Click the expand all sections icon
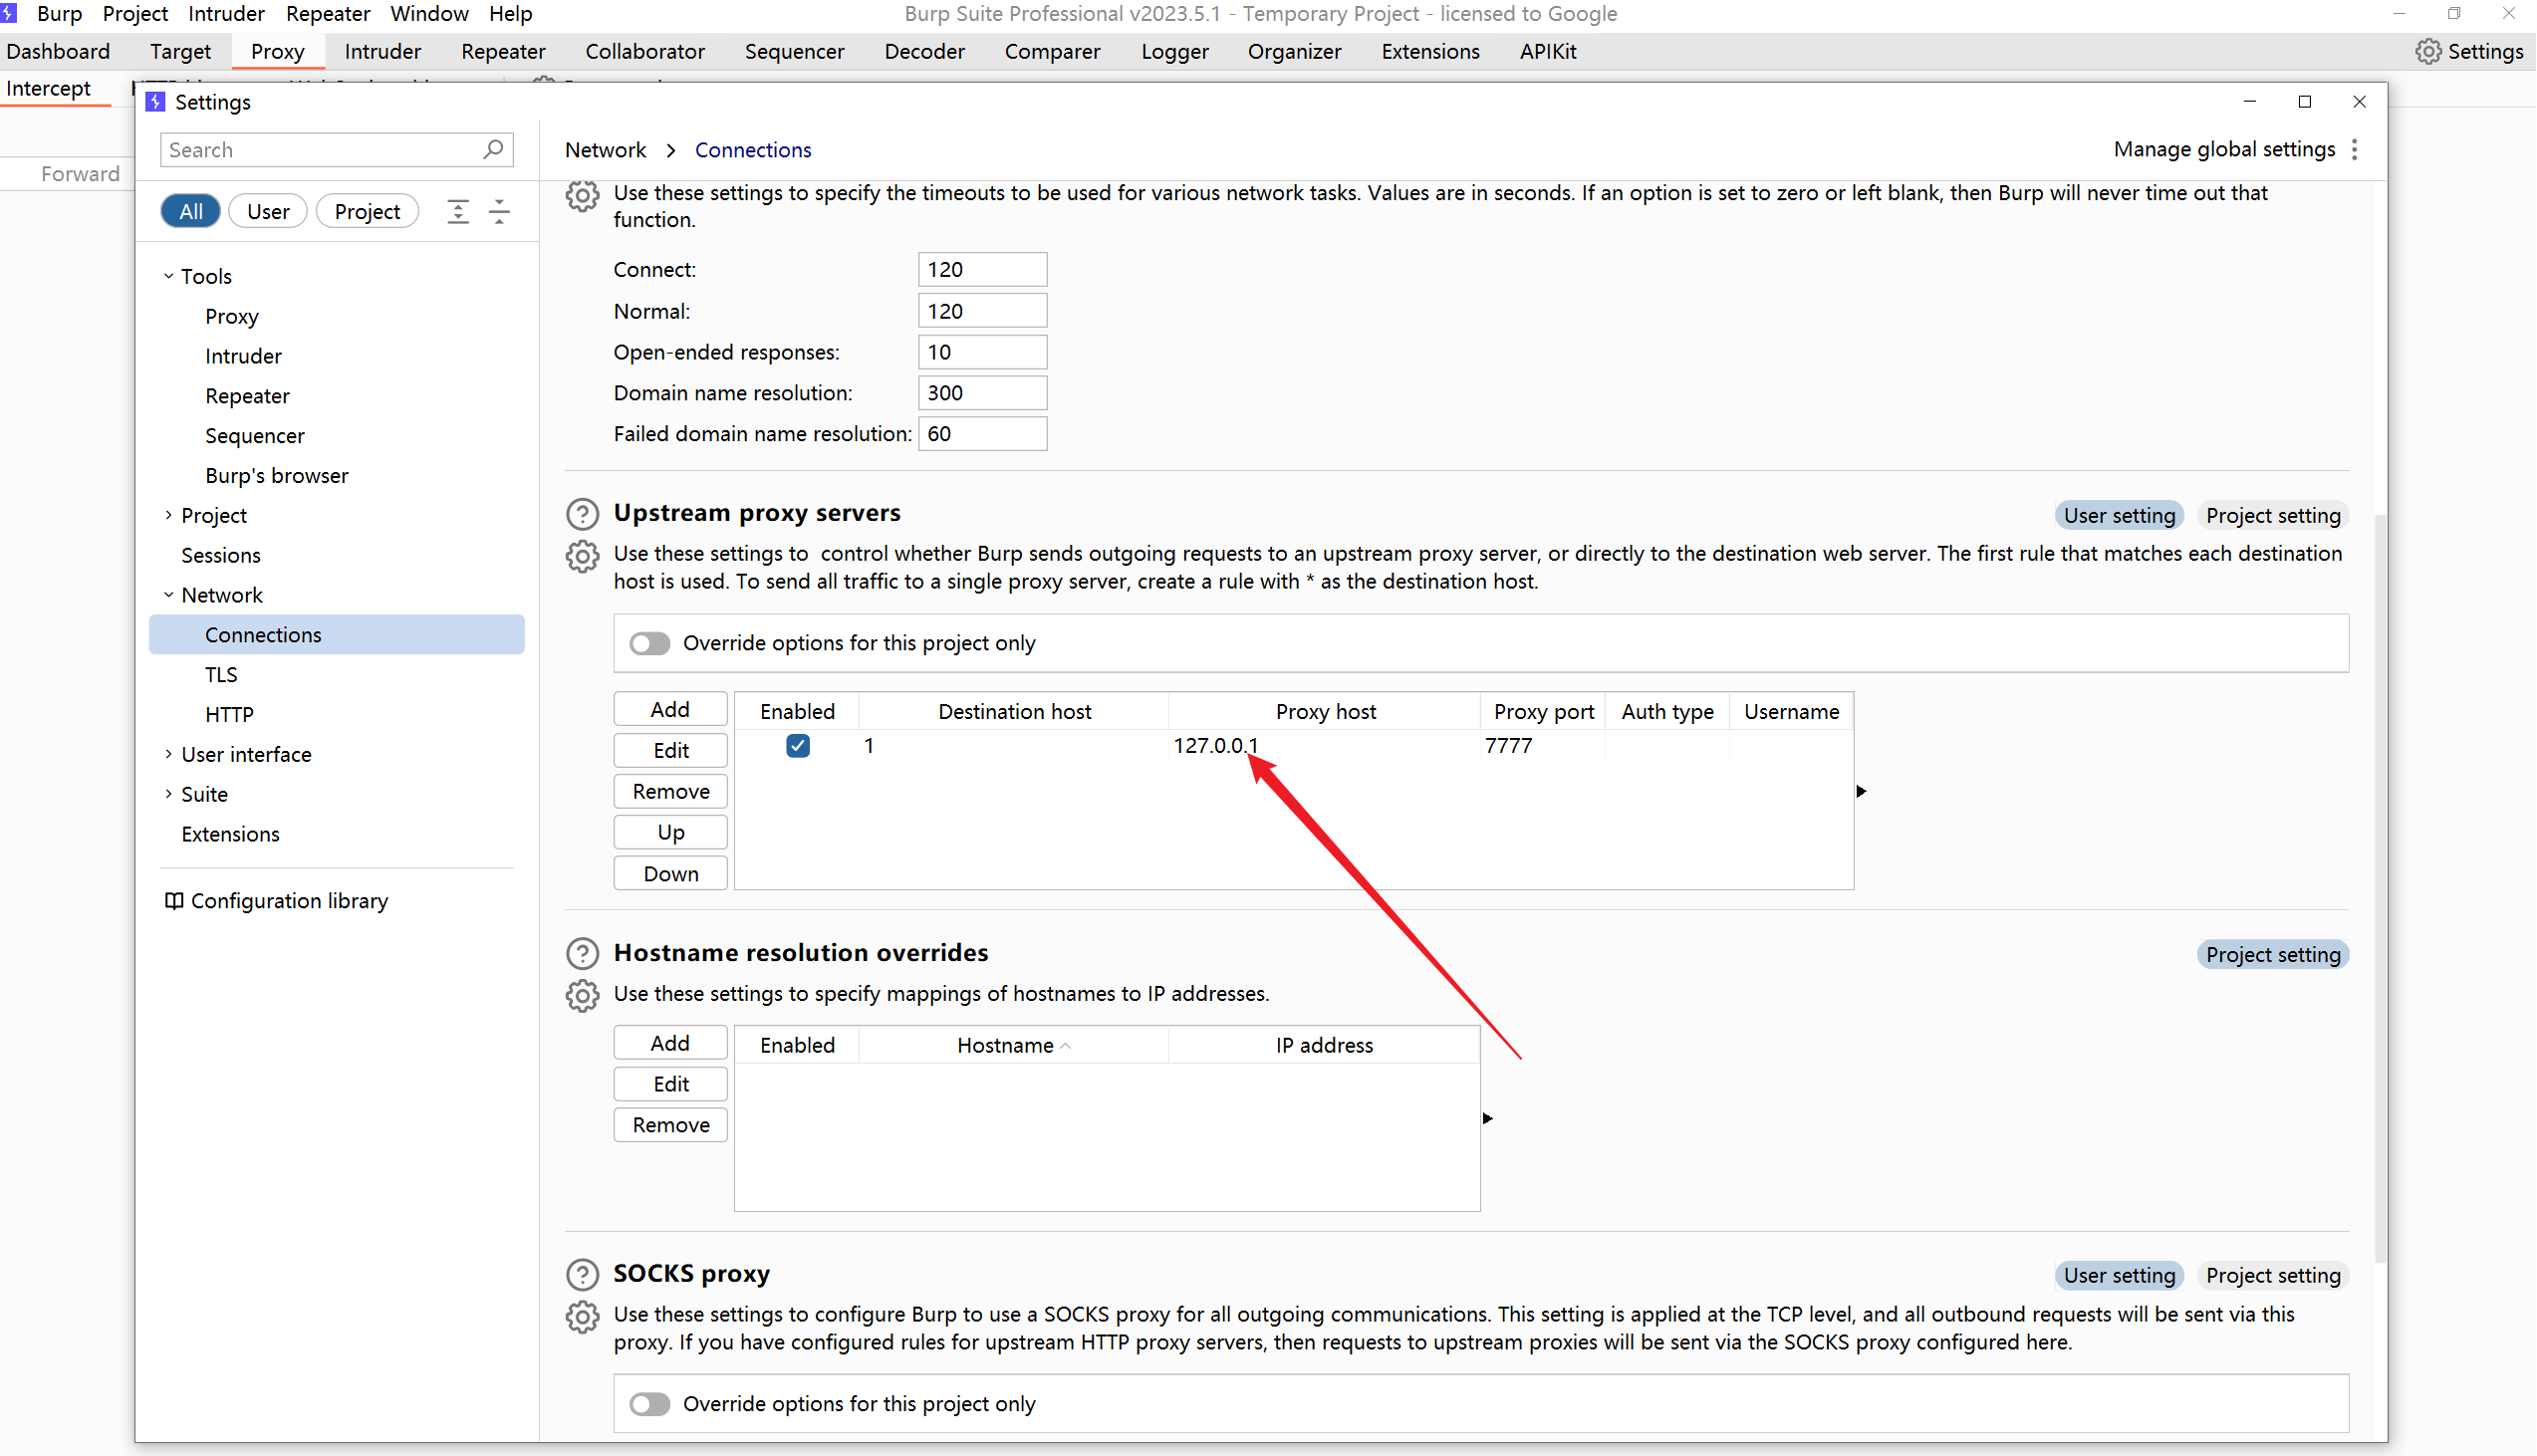 (x=458, y=212)
